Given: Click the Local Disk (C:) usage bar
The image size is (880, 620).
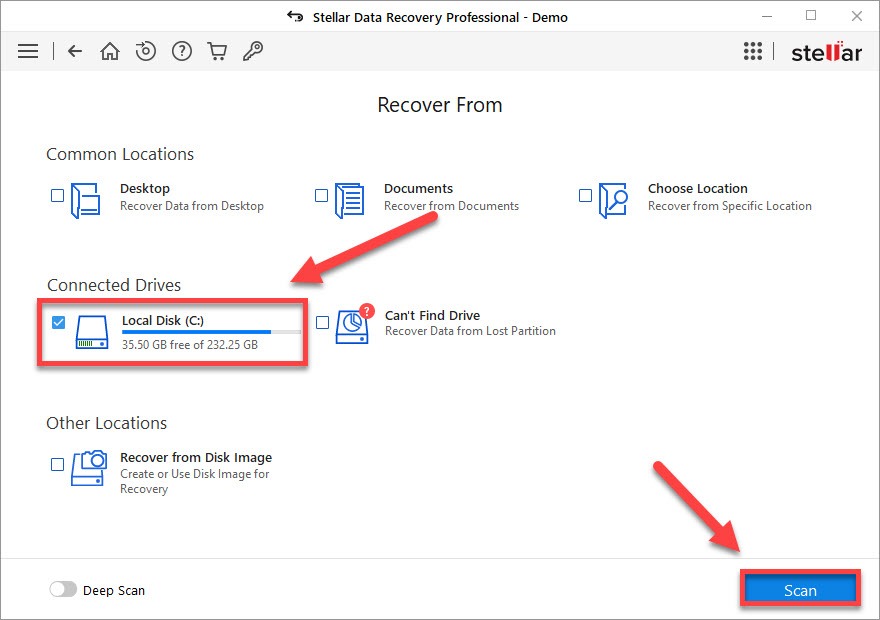Looking at the screenshot, I should [211, 332].
